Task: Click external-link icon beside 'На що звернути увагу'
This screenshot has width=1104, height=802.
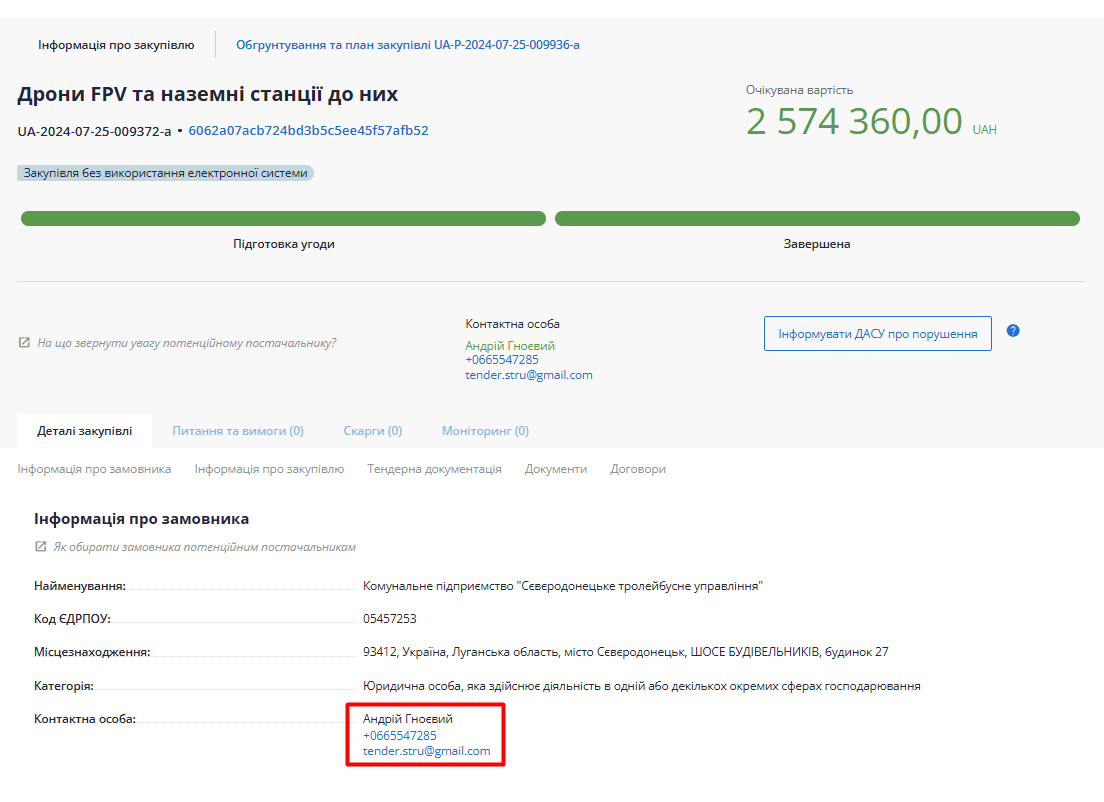Action: point(24,343)
